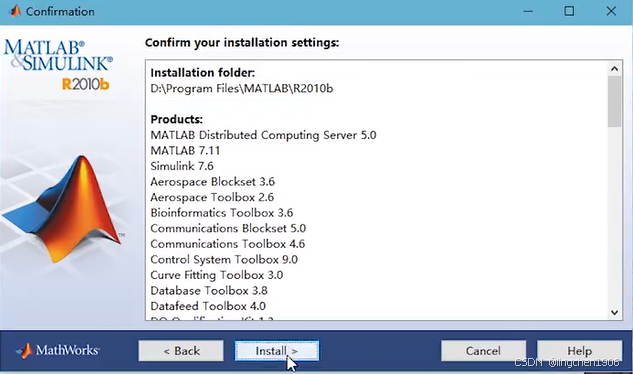The width and height of the screenshot is (633, 374).
Task: Select the MATLAB 7.11 line
Action: (185, 151)
